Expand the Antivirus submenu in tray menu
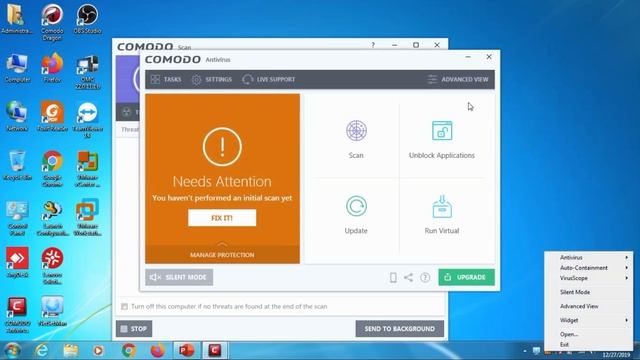This screenshot has width=640, height=360. tap(590, 258)
